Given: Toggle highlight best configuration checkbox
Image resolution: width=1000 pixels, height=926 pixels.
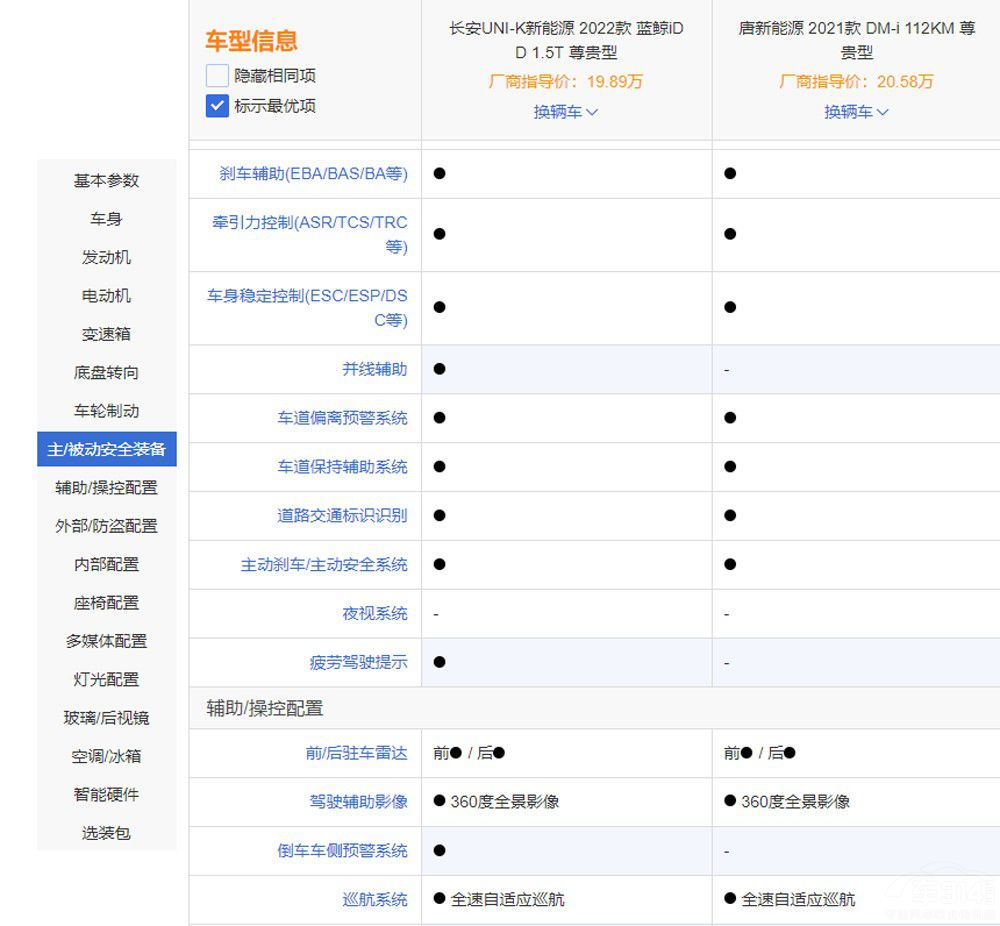Looking at the screenshot, I should [216, 106].
